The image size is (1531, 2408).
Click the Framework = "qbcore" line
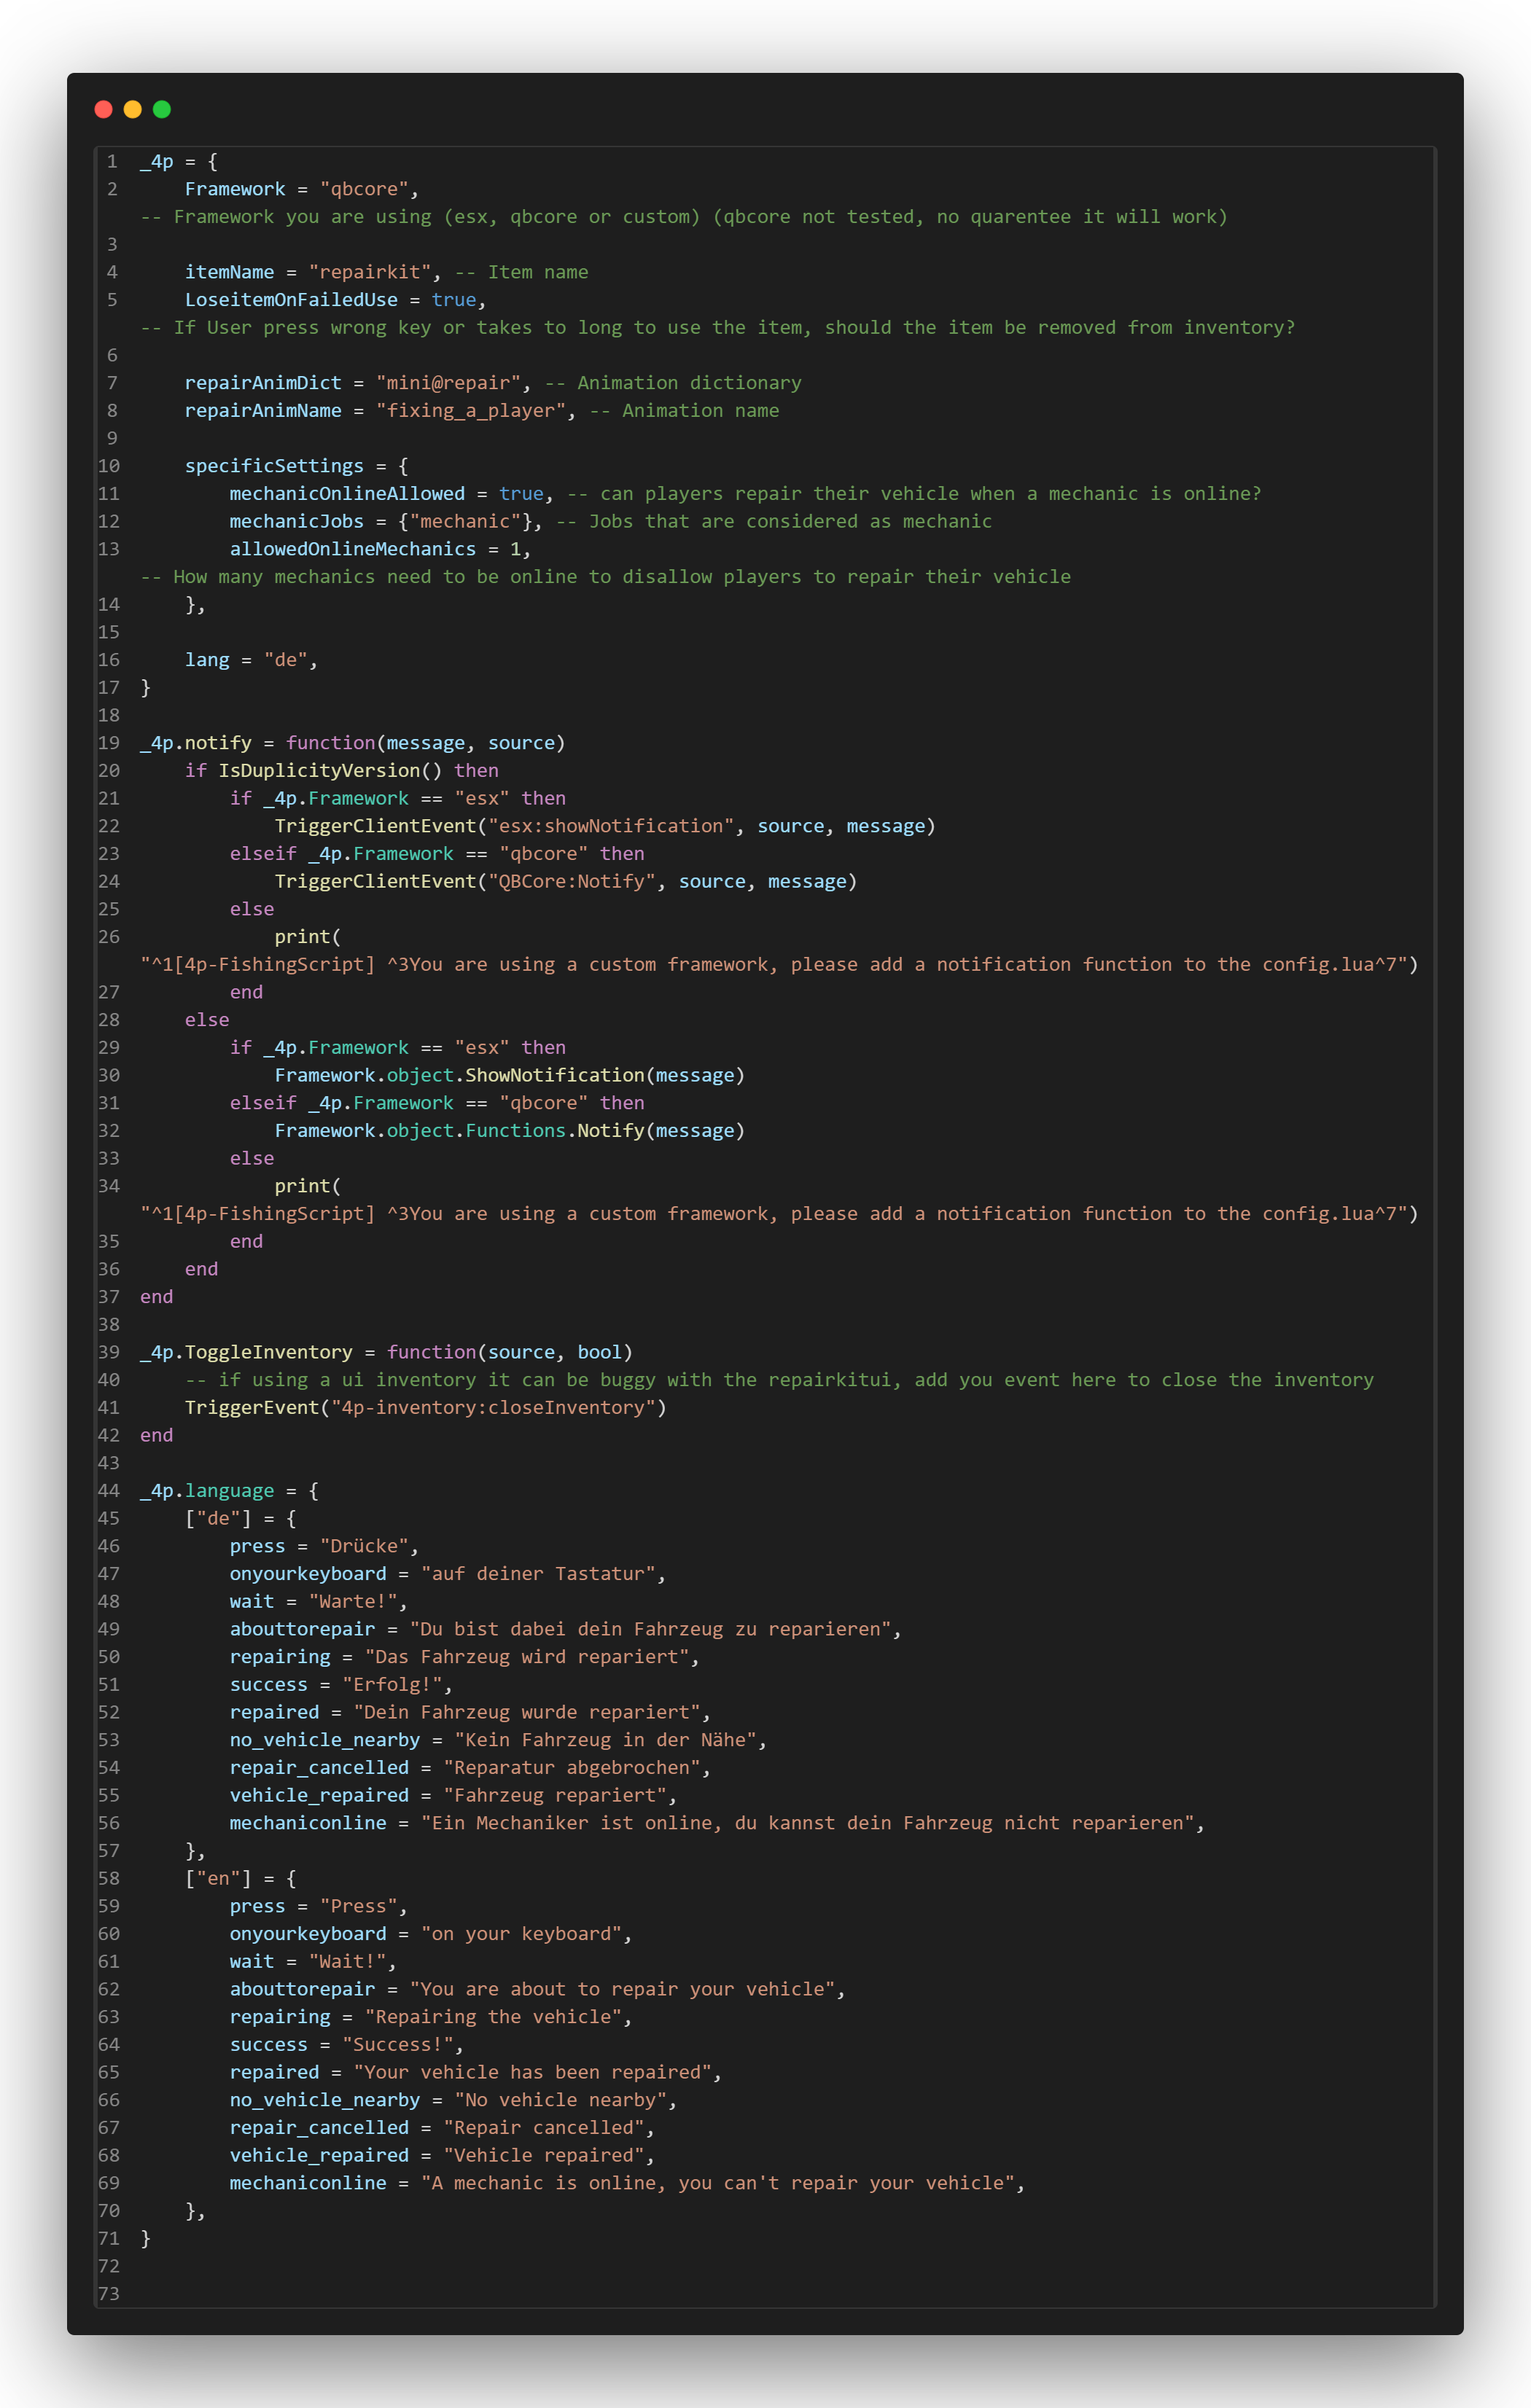click(301, 189)
